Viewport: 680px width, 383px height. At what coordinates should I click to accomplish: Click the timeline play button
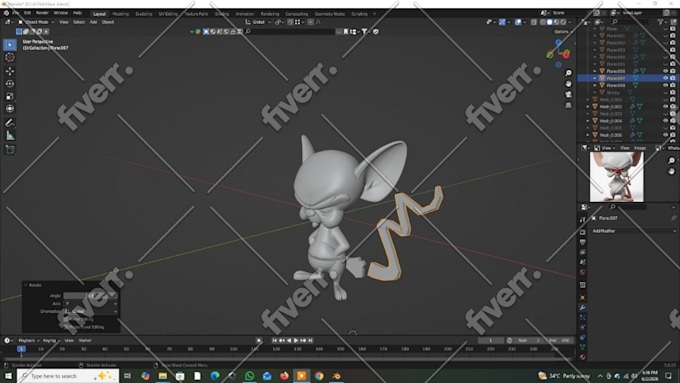[296, 340]
